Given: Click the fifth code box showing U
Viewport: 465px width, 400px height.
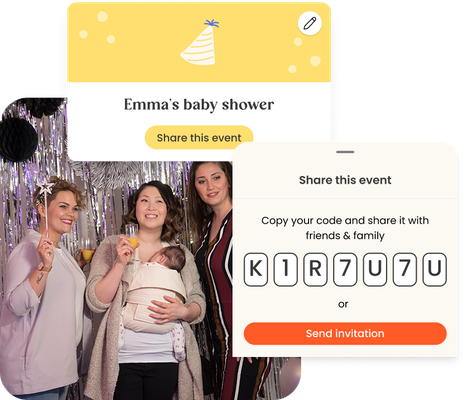Looking at the screenshot, I should [375, 269].
